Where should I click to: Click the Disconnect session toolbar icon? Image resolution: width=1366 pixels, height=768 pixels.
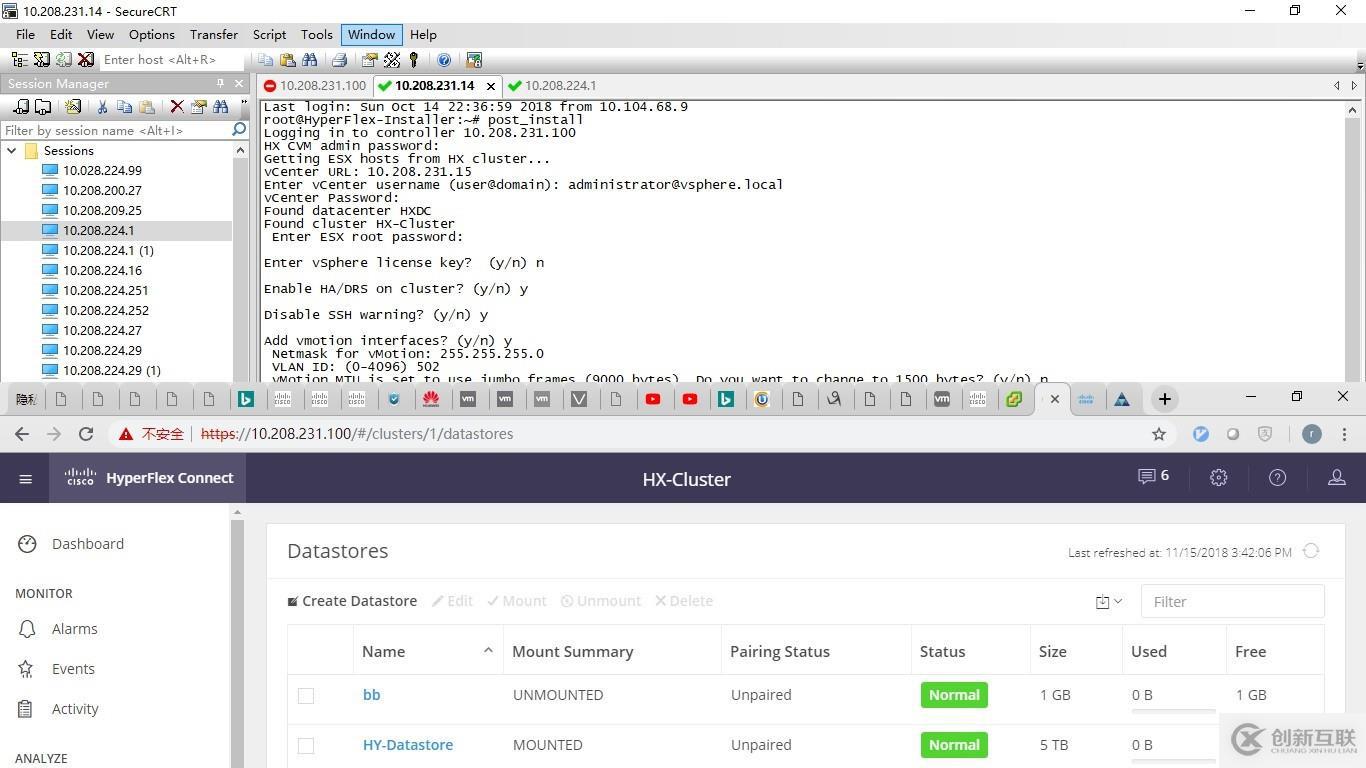86,60
